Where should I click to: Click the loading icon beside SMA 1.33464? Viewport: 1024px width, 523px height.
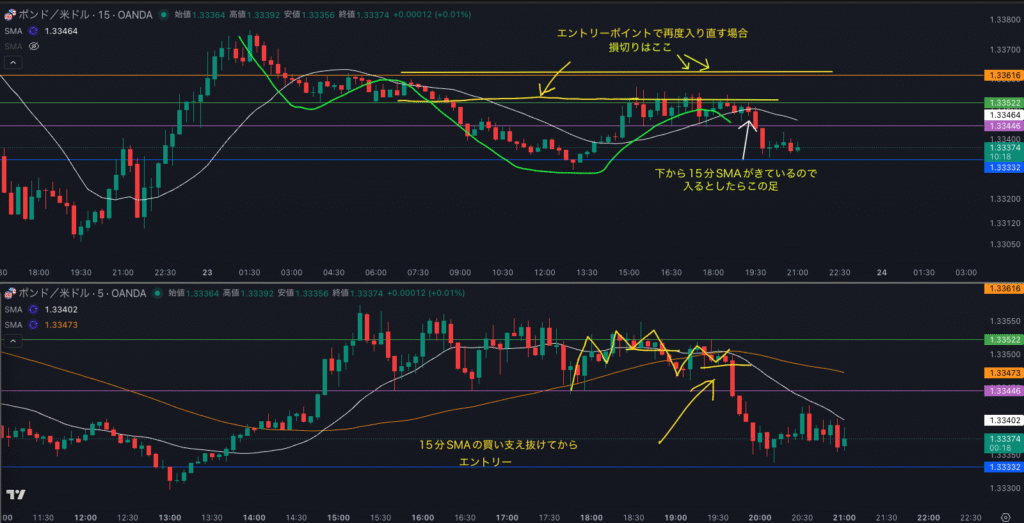34,30
